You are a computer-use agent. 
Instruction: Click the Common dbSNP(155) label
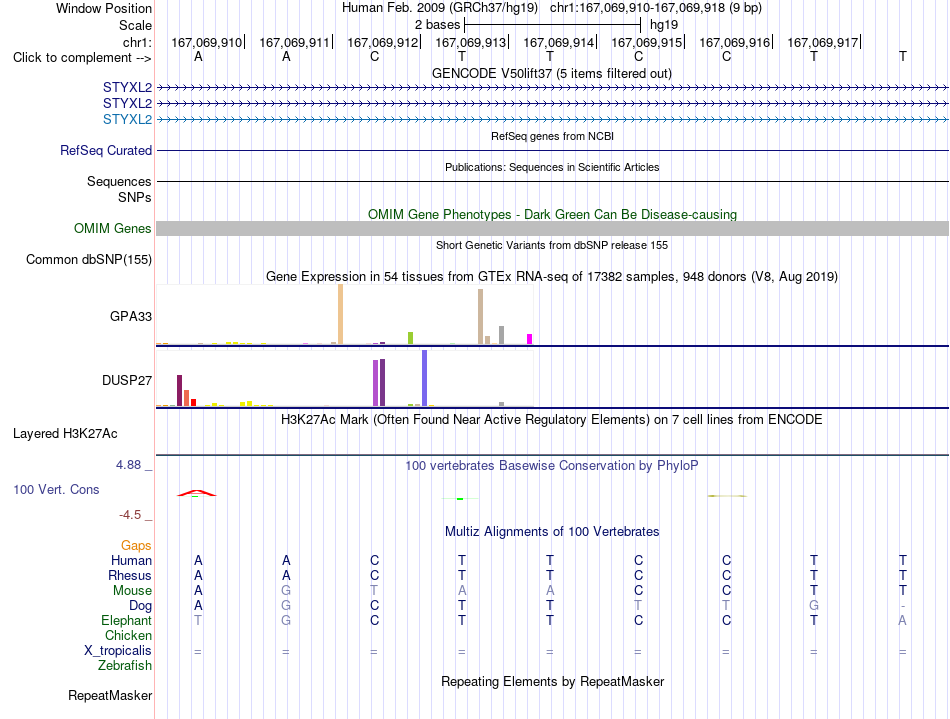pos(89,259)
